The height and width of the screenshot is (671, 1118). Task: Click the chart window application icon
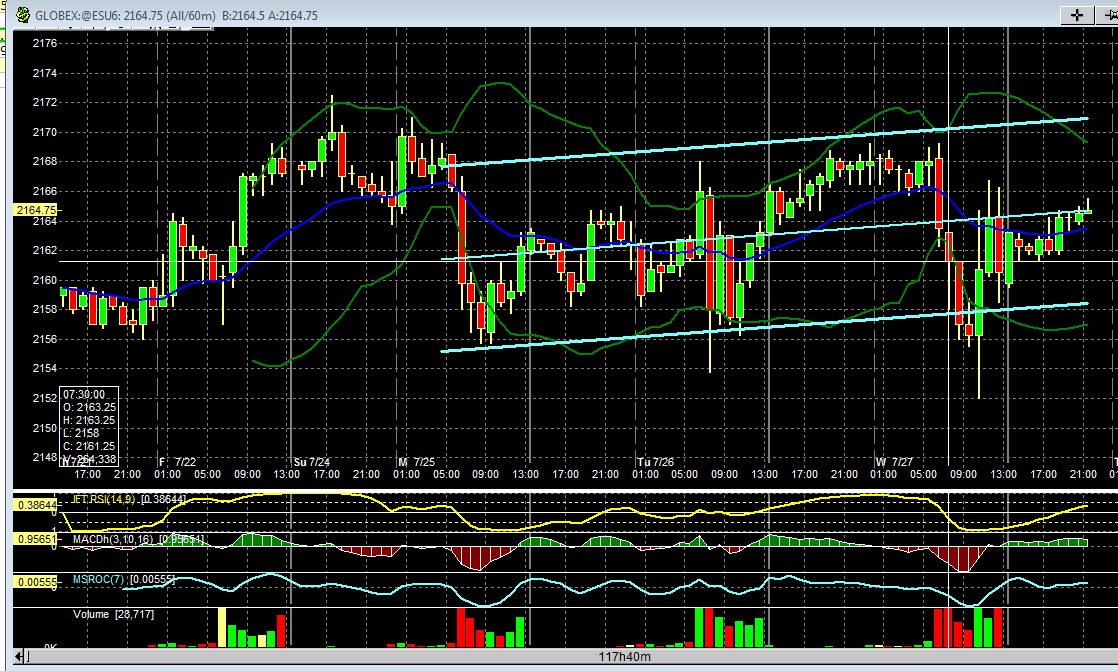click(23, 15)
